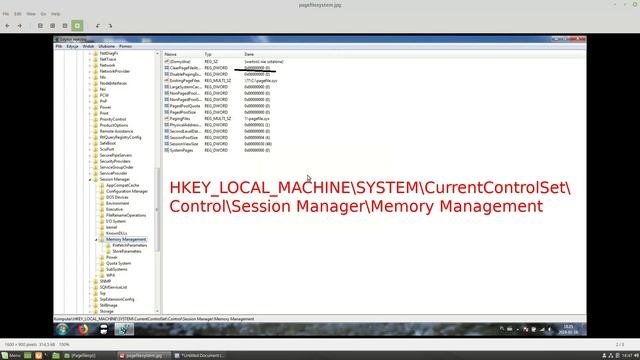The height and width of the screenshot is (360, 640).
Task: Select the KnownDLLs key
Action: tap(116, 233)
